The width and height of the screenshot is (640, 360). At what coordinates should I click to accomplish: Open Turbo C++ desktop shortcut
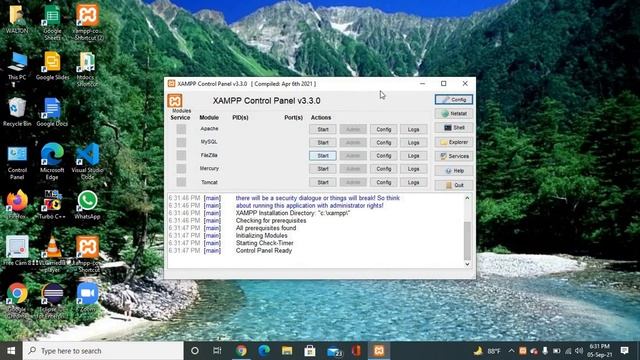pos(52,205)
